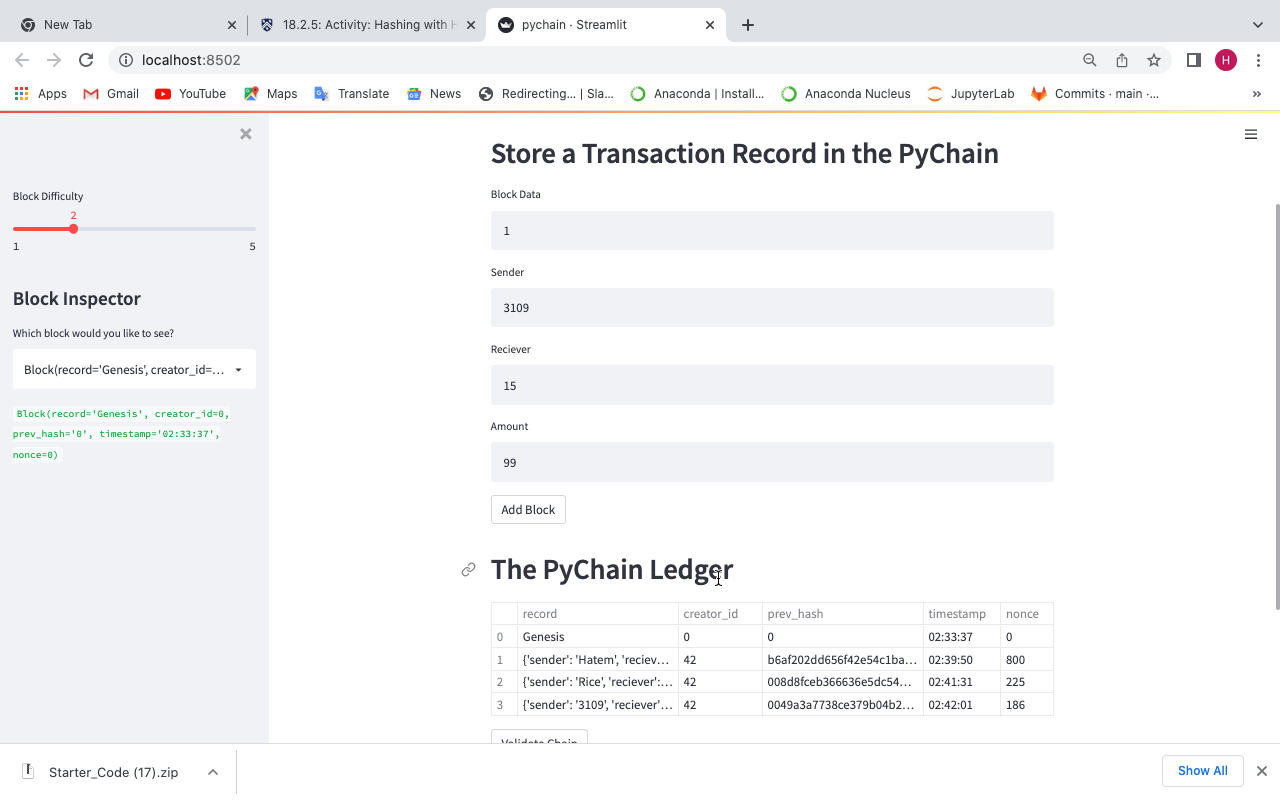The image size is (1280, 800).
Task: Open Chrome three-dot menu
Action: point(1259,60)
